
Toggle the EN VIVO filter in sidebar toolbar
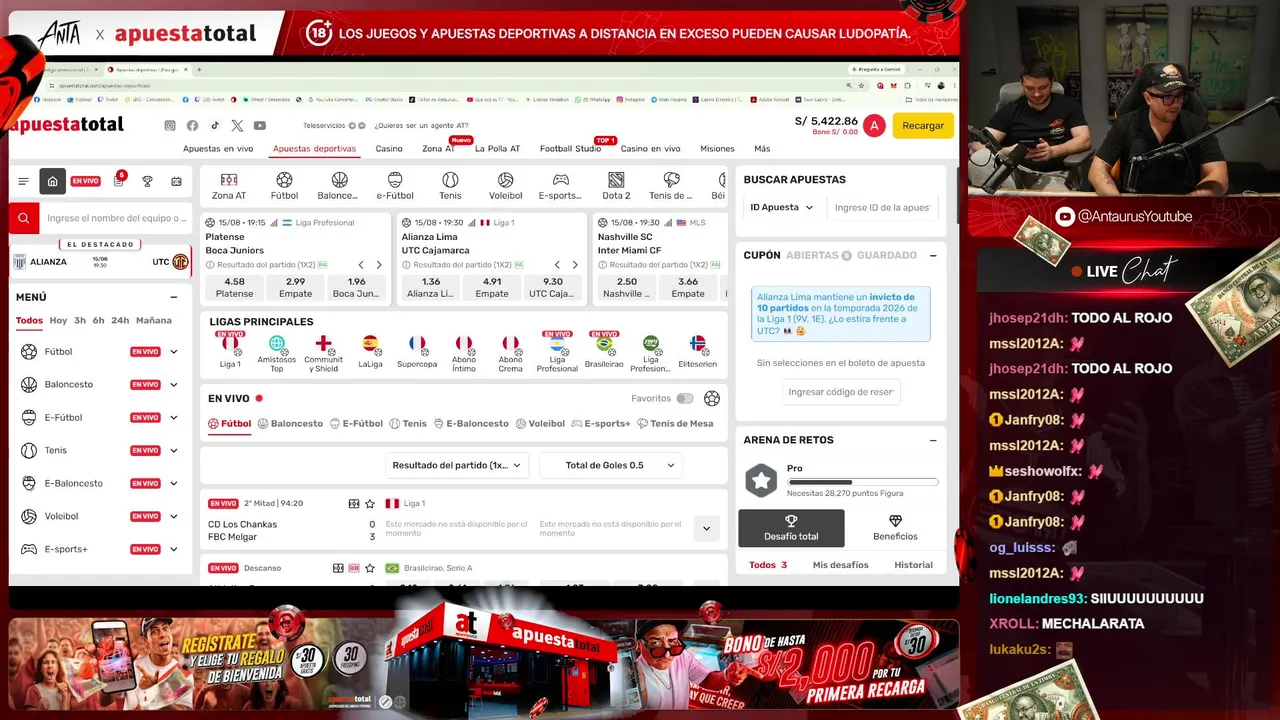pos(85,181)
